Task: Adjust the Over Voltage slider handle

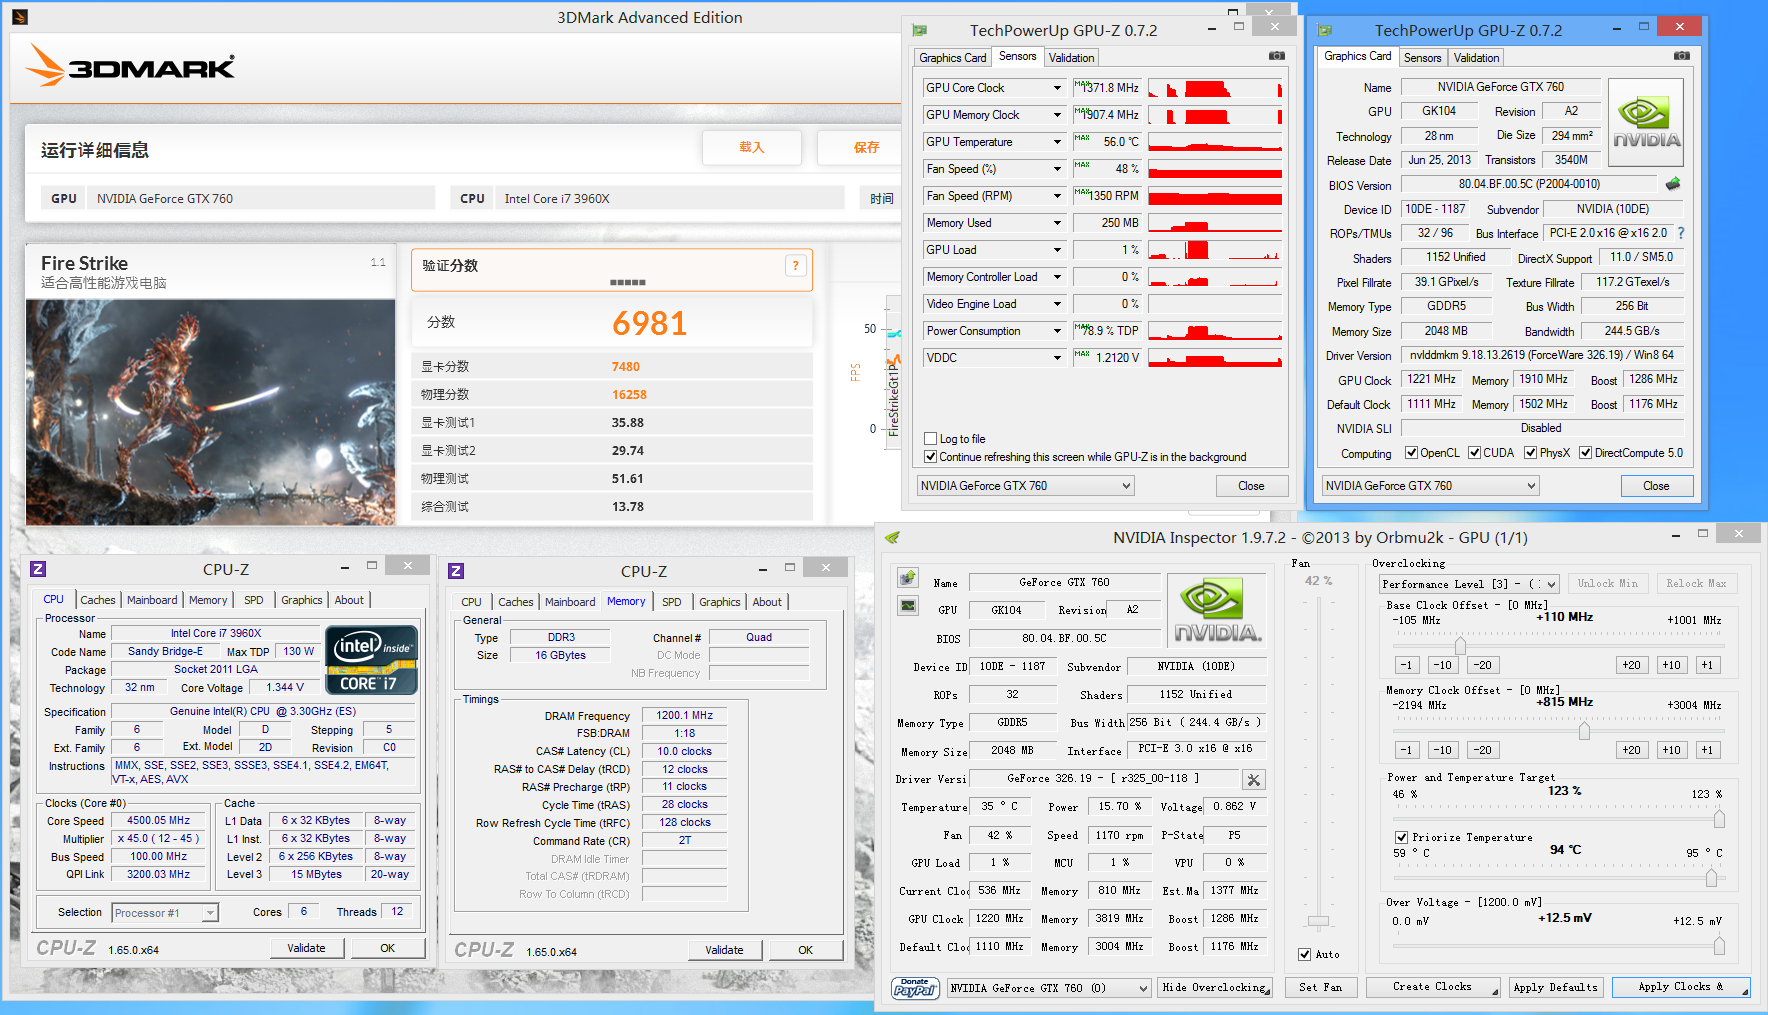Action: pos(1719,944)
